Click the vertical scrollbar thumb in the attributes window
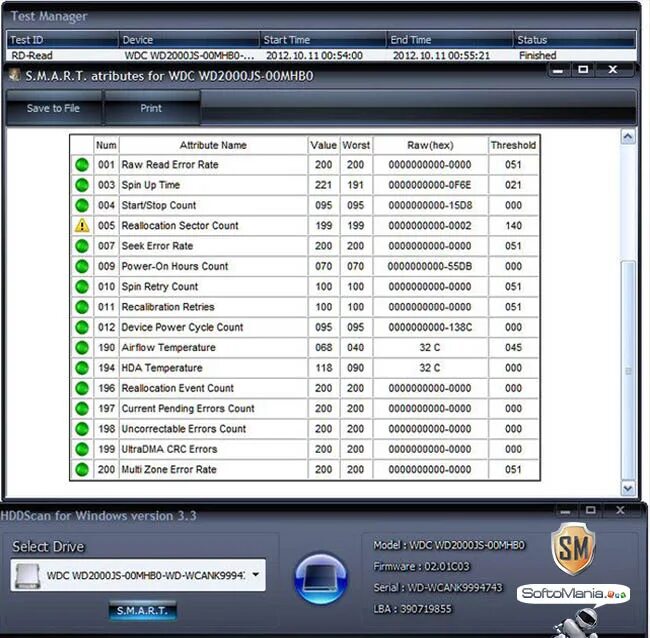650x638 pixels. point(628,370)
